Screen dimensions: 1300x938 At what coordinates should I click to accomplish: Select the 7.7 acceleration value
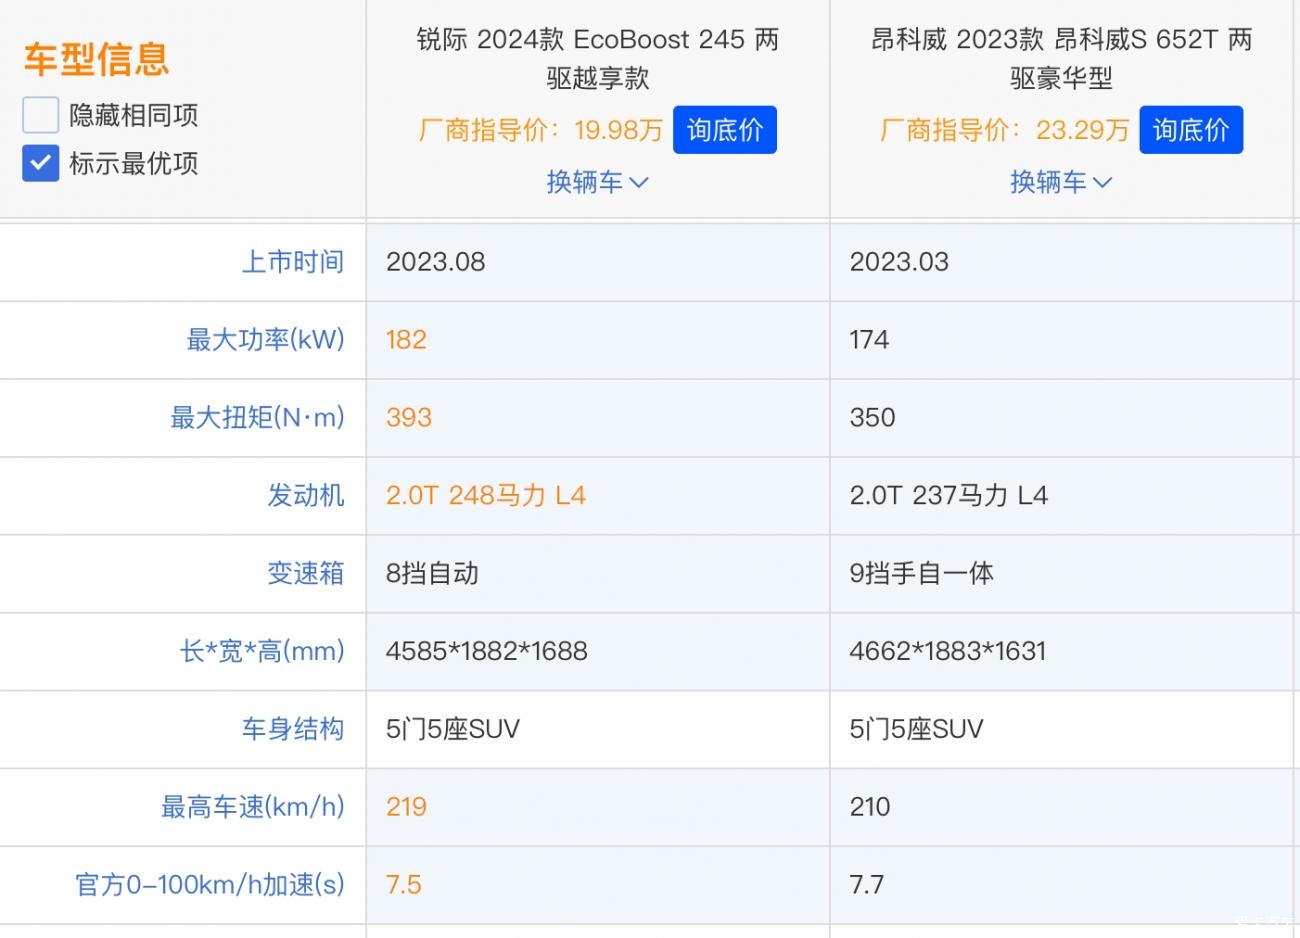(x=867, y=885)
